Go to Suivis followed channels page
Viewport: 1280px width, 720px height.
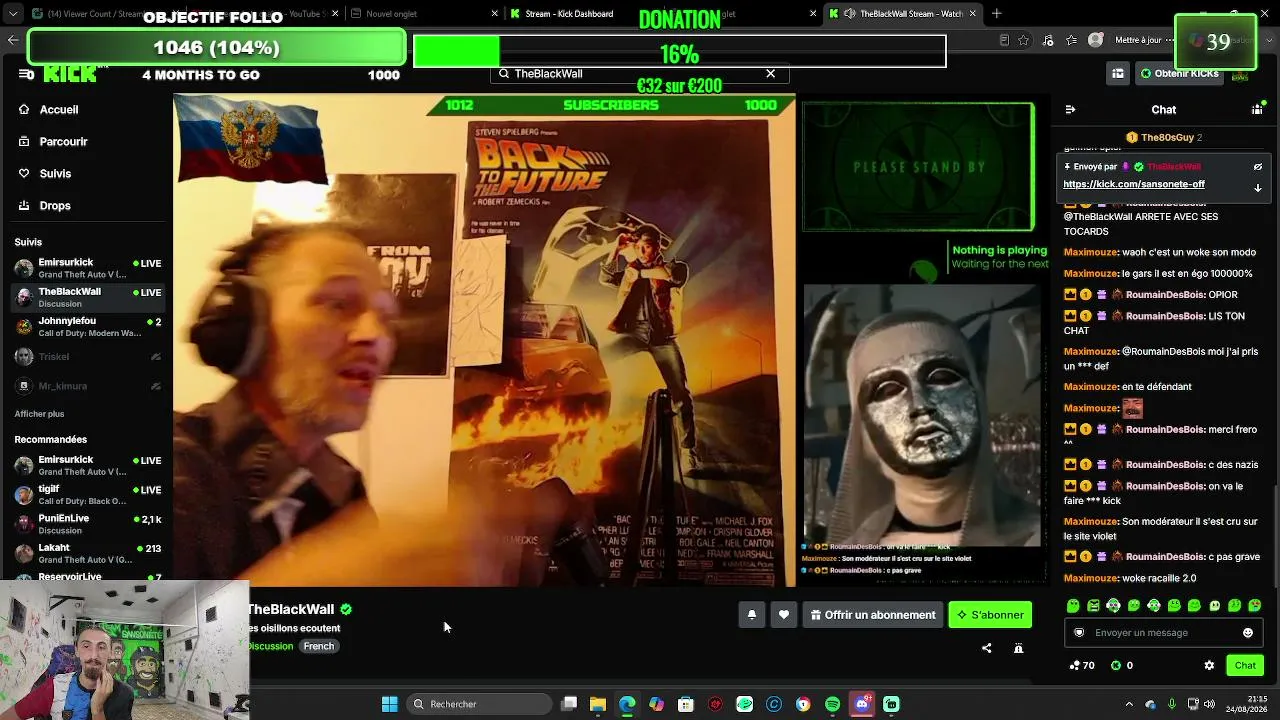[55, 174]
